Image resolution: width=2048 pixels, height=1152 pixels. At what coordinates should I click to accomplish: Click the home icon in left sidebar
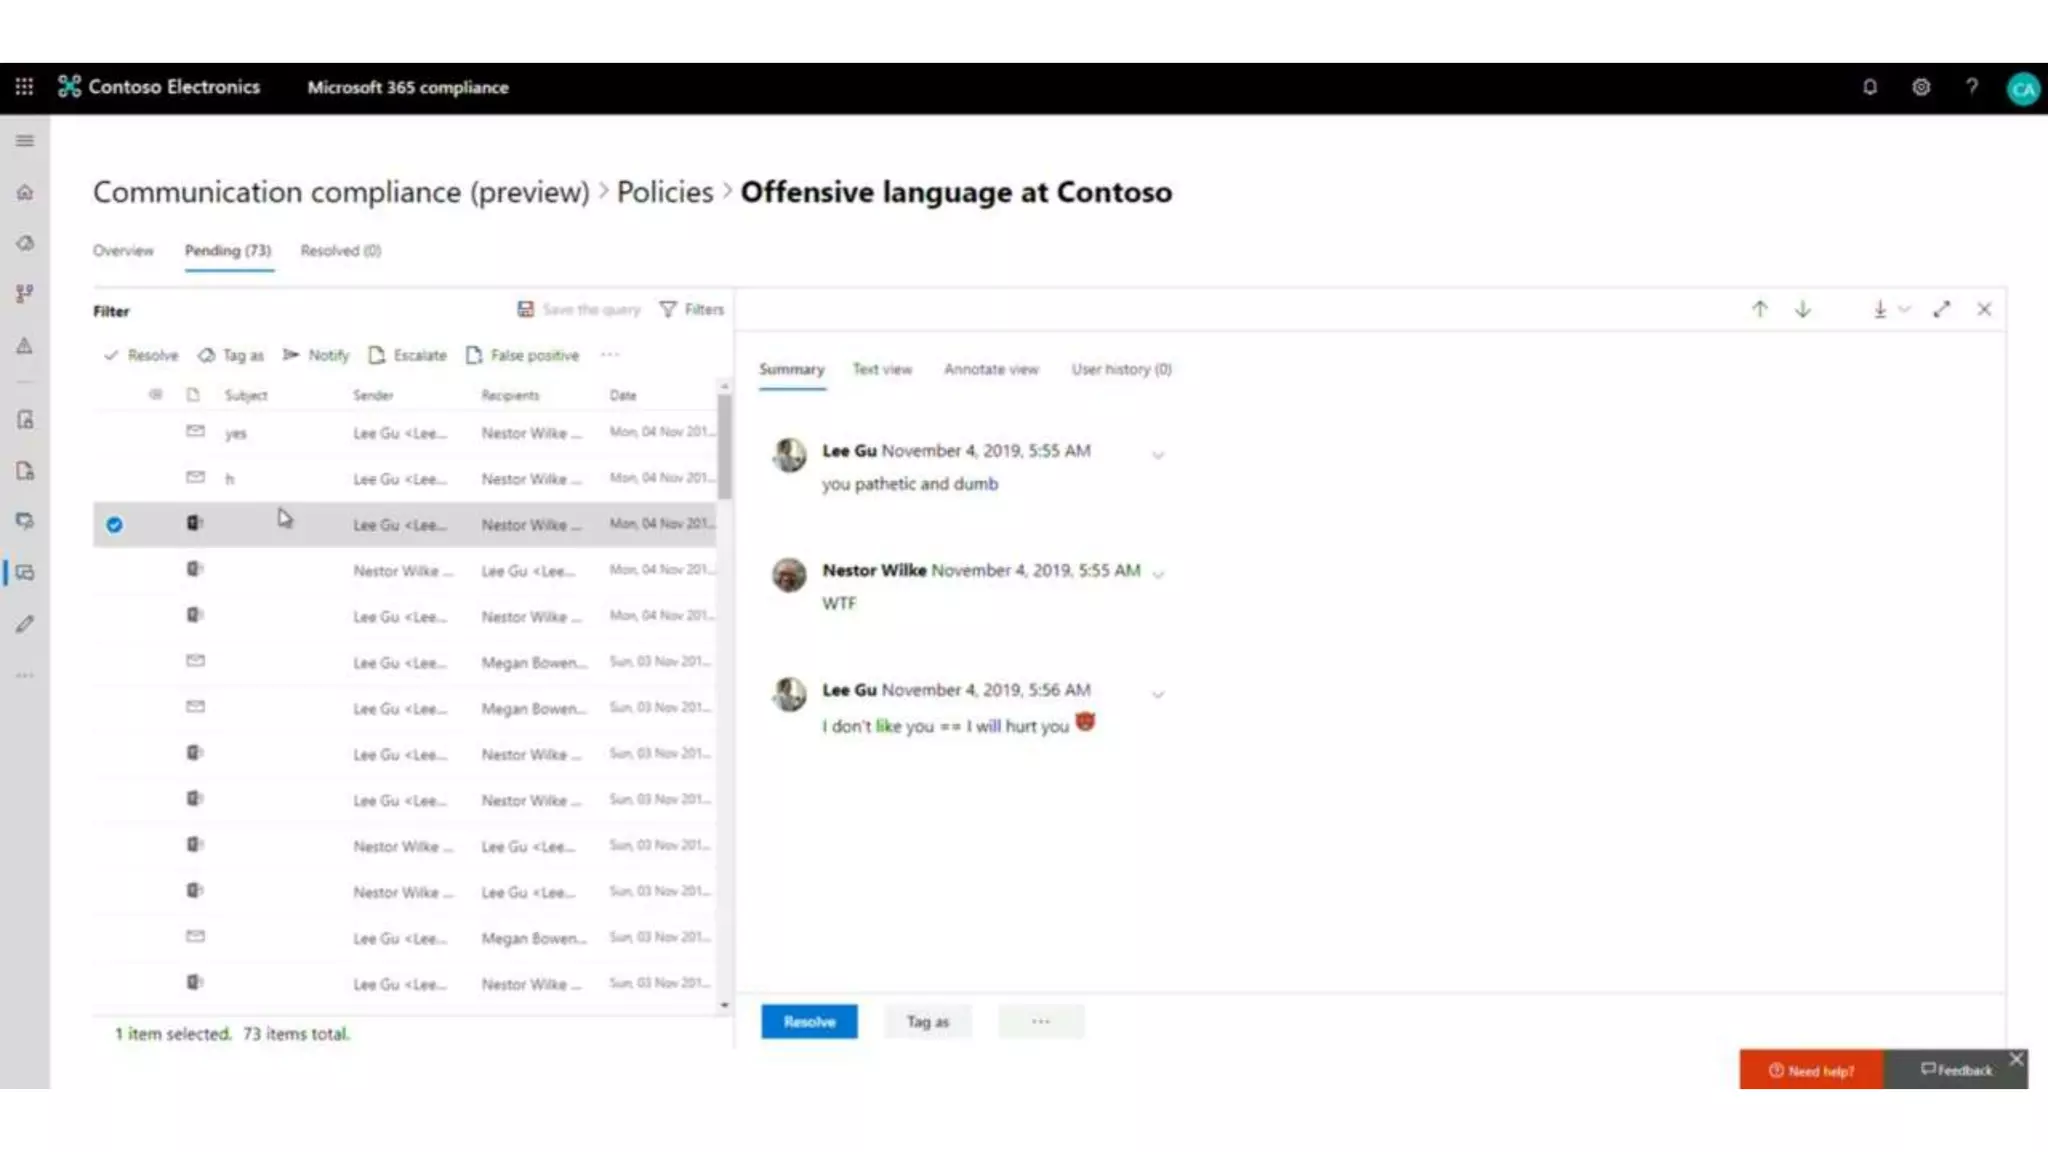(x=25, y=192)
